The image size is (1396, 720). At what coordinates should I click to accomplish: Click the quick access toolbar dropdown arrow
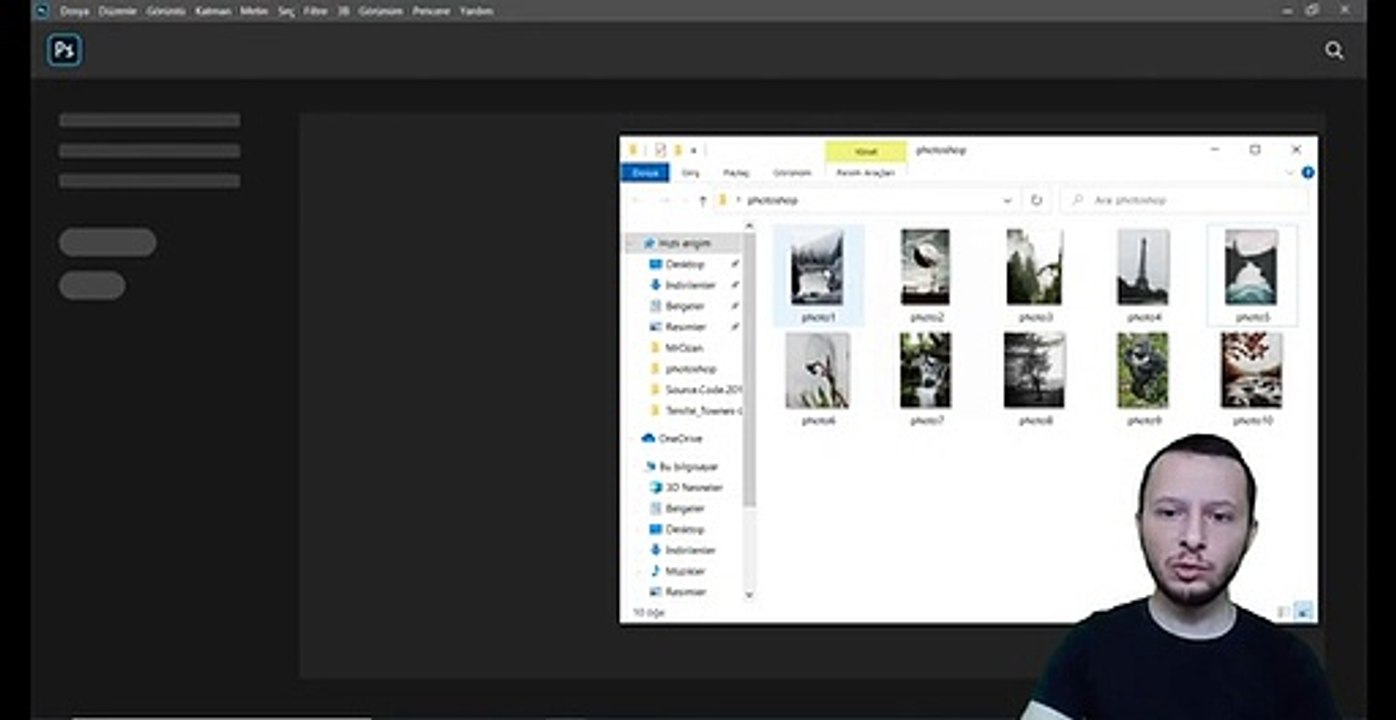click(x=694, y=150)
